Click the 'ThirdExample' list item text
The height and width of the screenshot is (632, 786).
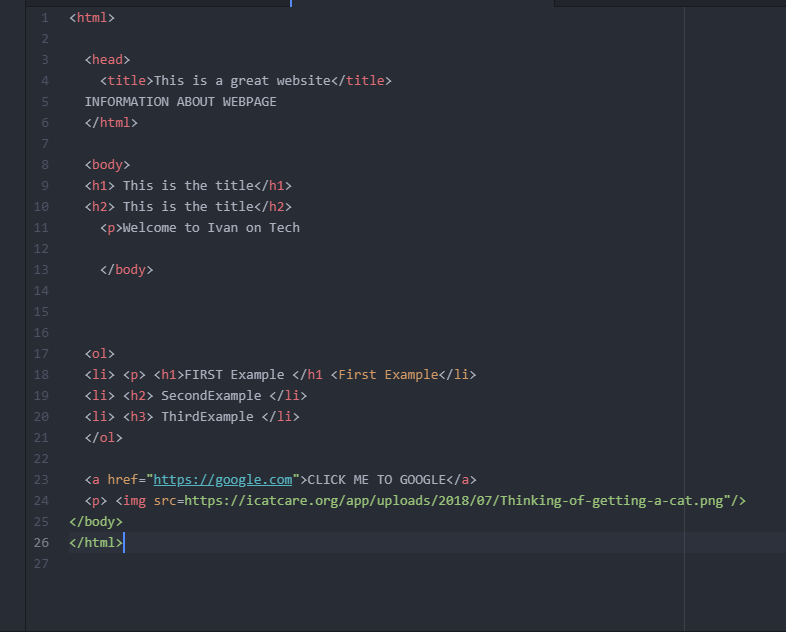[208, 417]
